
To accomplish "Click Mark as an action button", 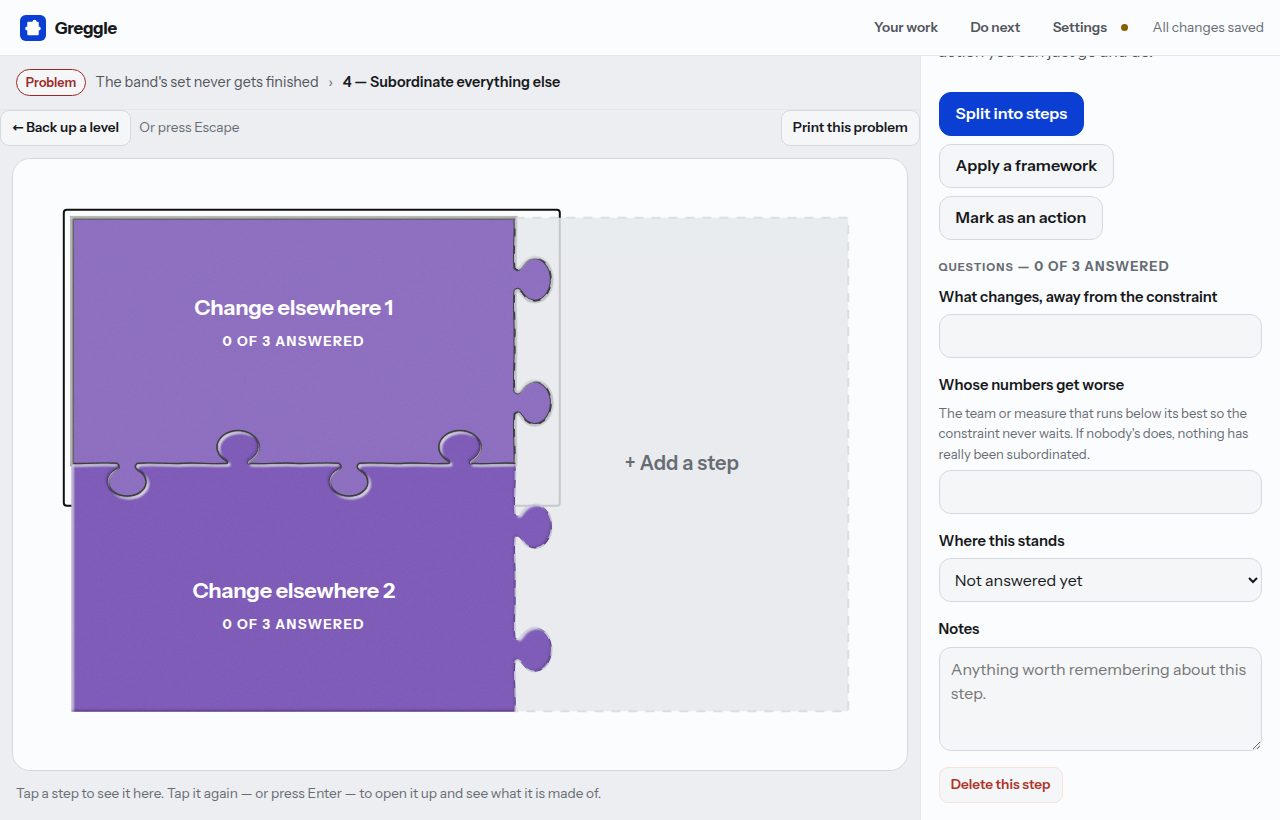I will click(x=1020, y=218).
